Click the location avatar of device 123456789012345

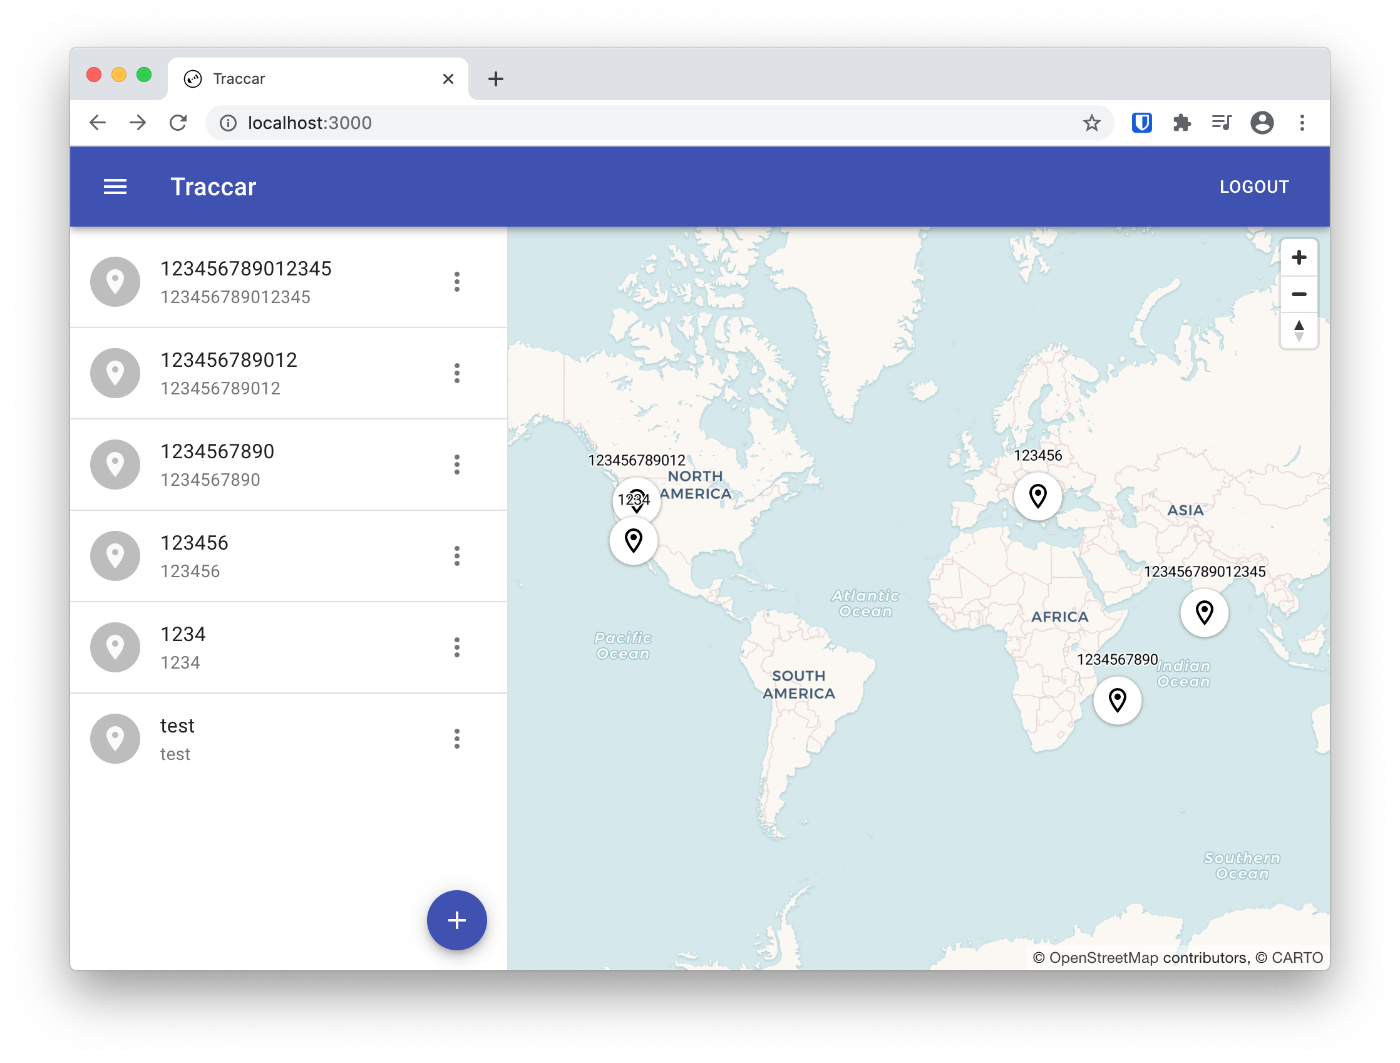tap(115, 282)
